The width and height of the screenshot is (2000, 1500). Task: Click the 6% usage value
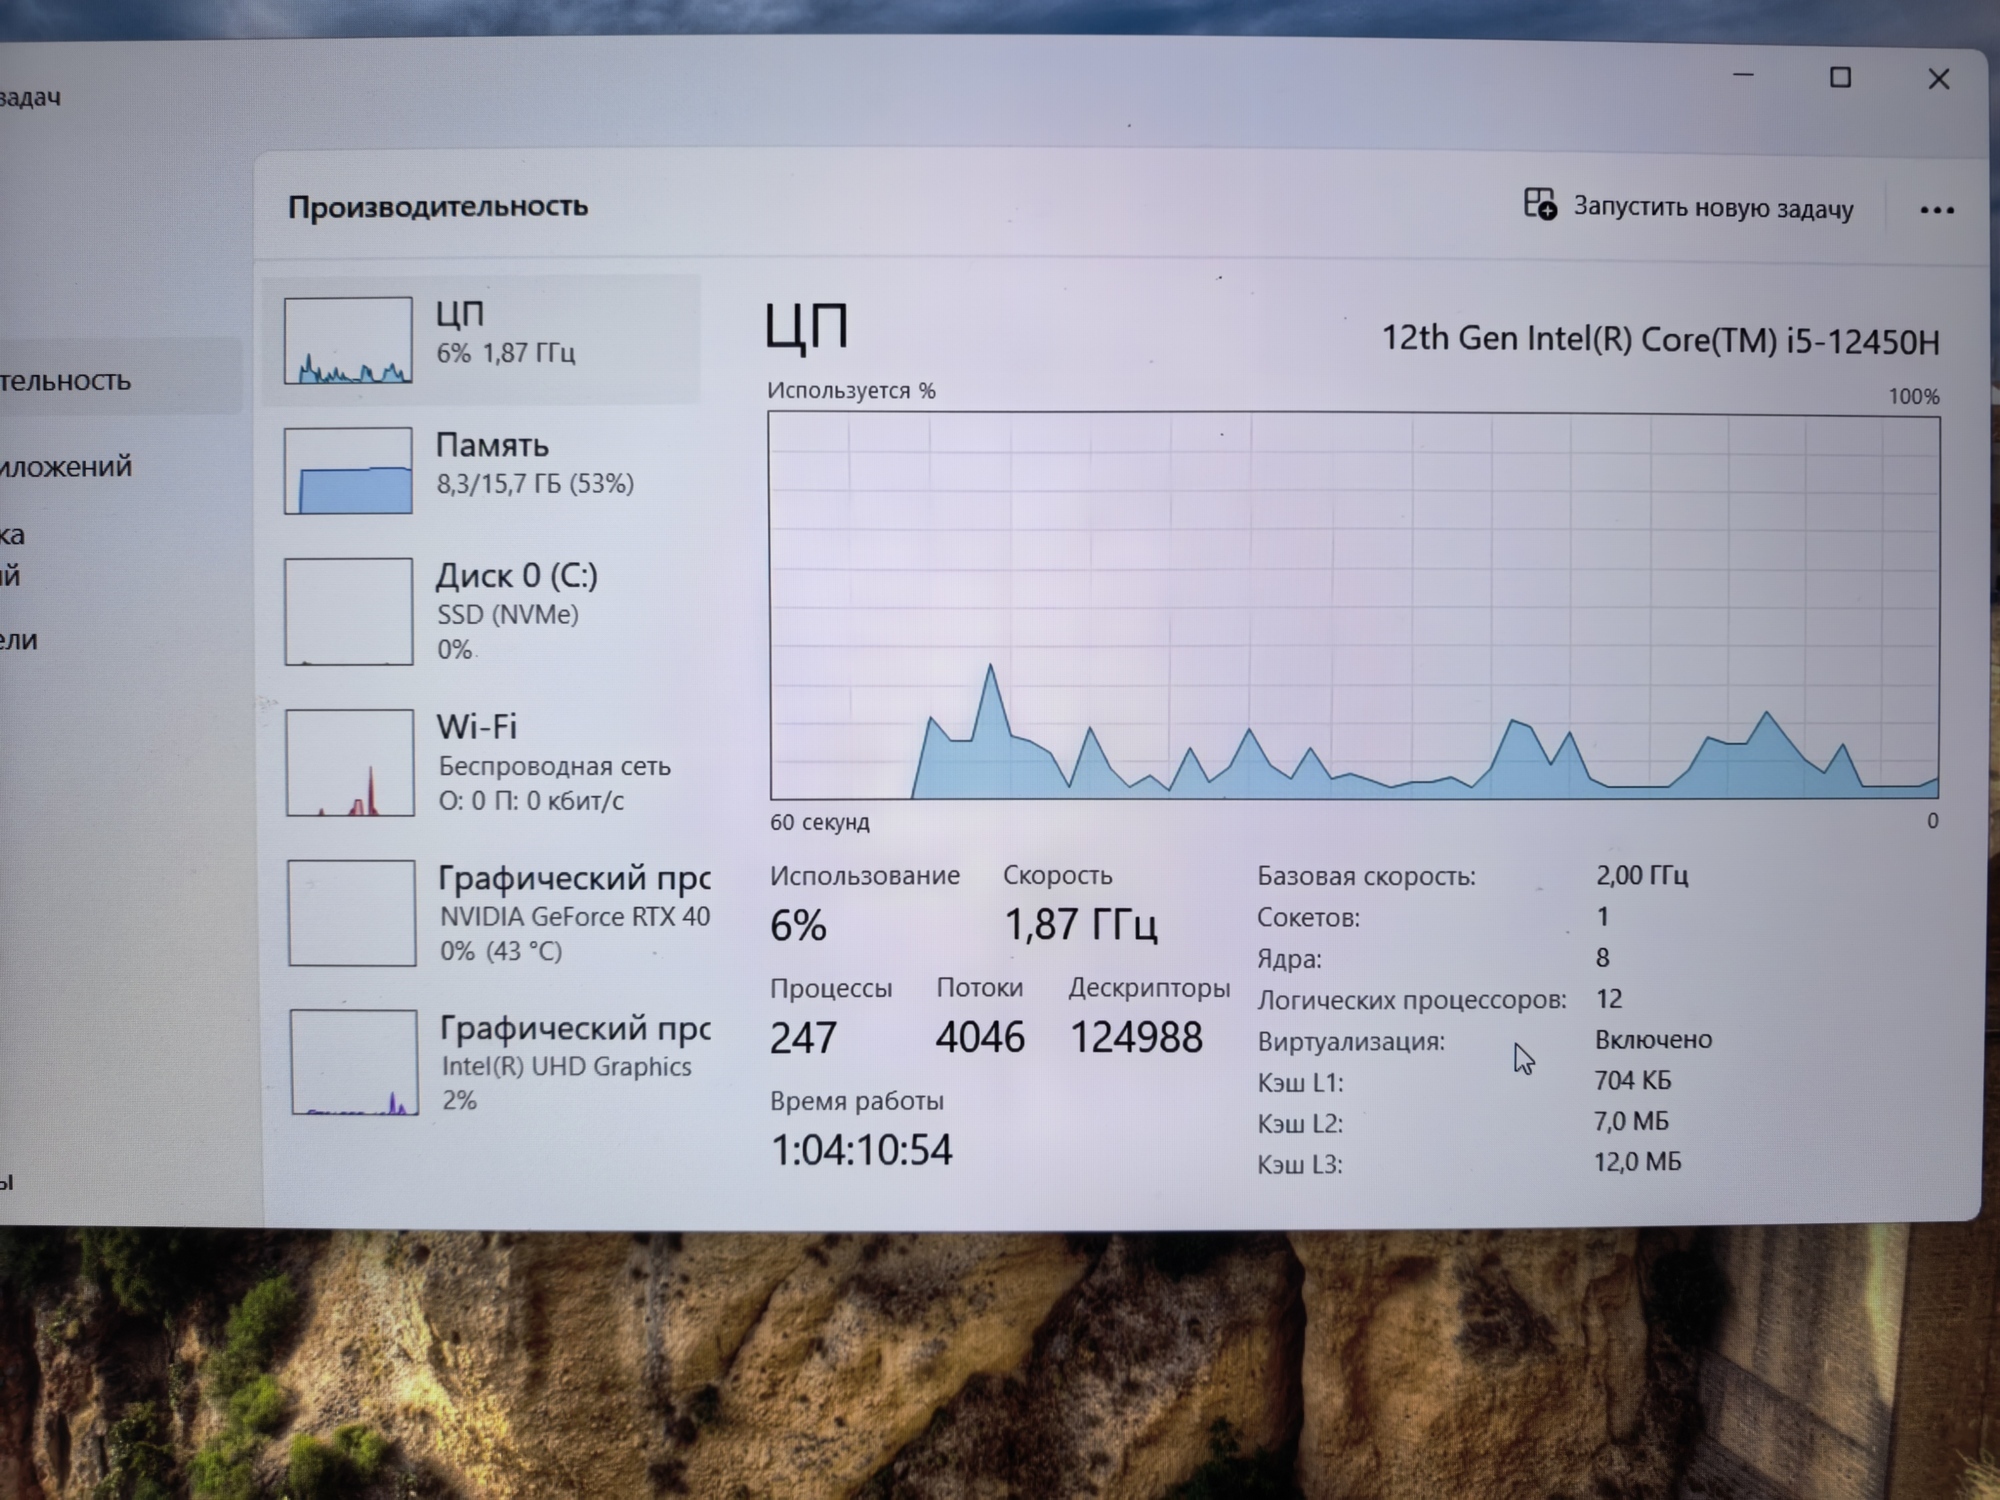click(x=798, y=925)
